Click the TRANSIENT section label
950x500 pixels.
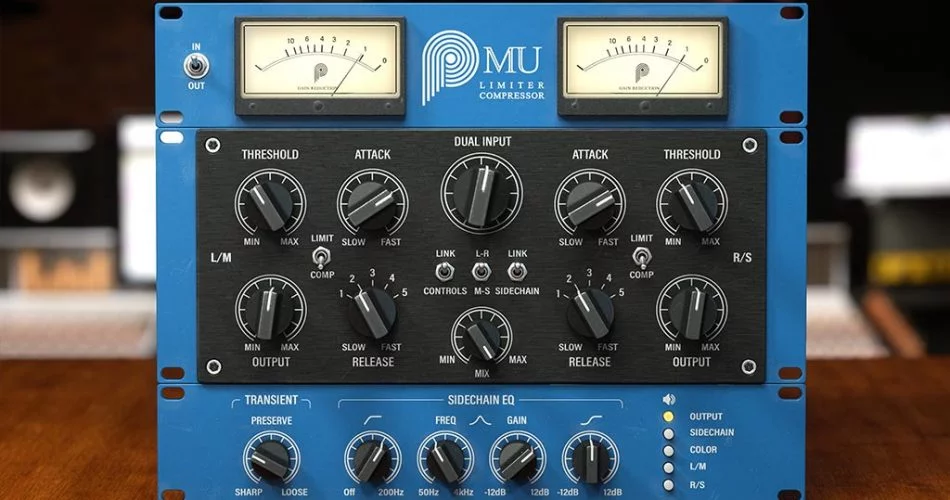(x=271, y=400)
